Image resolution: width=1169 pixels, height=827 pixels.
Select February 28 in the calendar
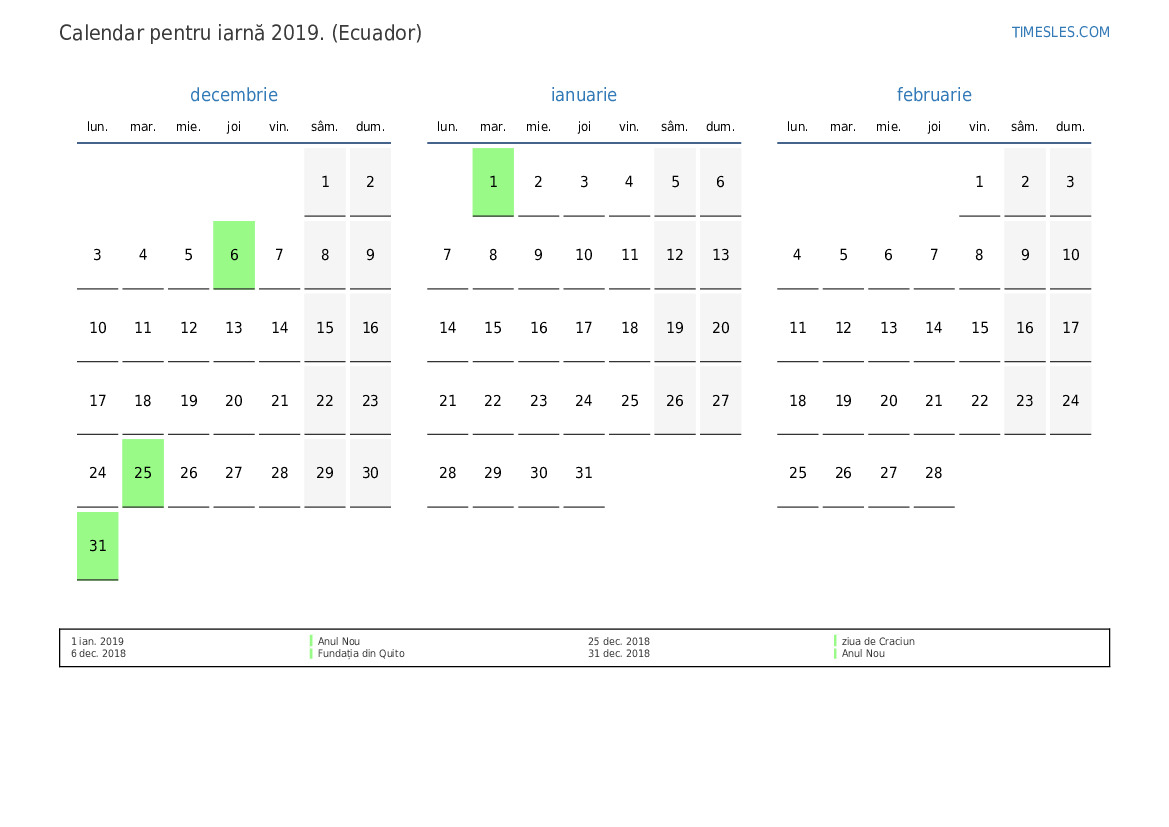pos(934,473)
